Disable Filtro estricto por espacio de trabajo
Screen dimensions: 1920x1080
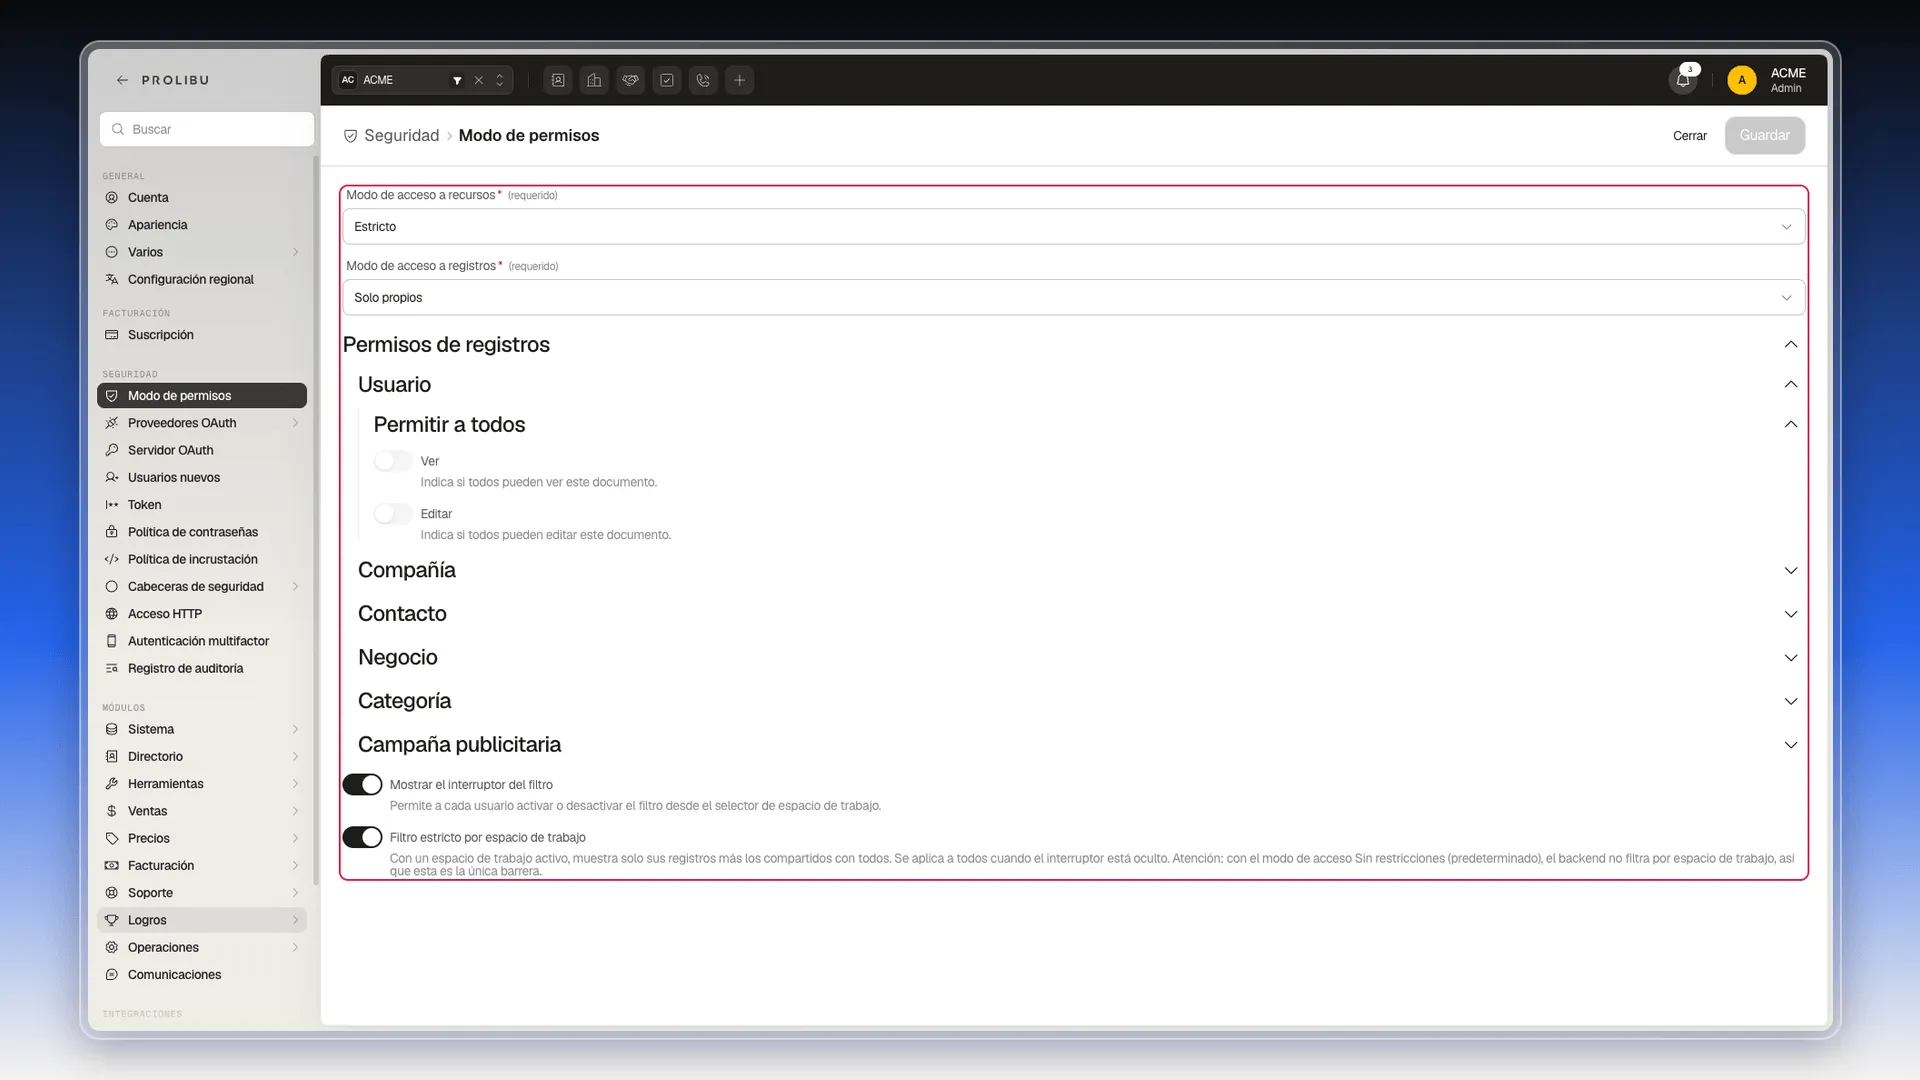(x=362, y=838)
